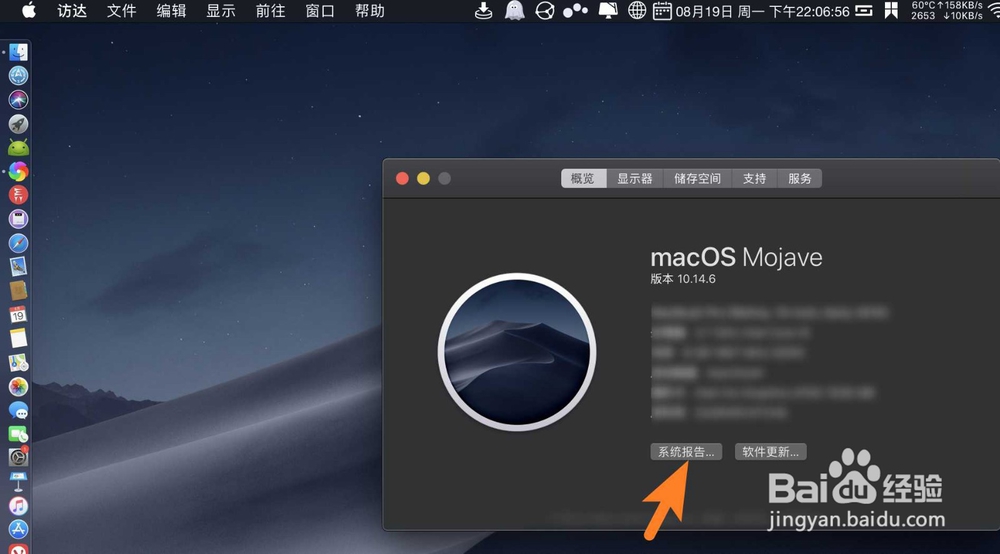Open App Store in the dock
Screen dimensions: 1000x554
pyautogui.click(x=18, y=529)
